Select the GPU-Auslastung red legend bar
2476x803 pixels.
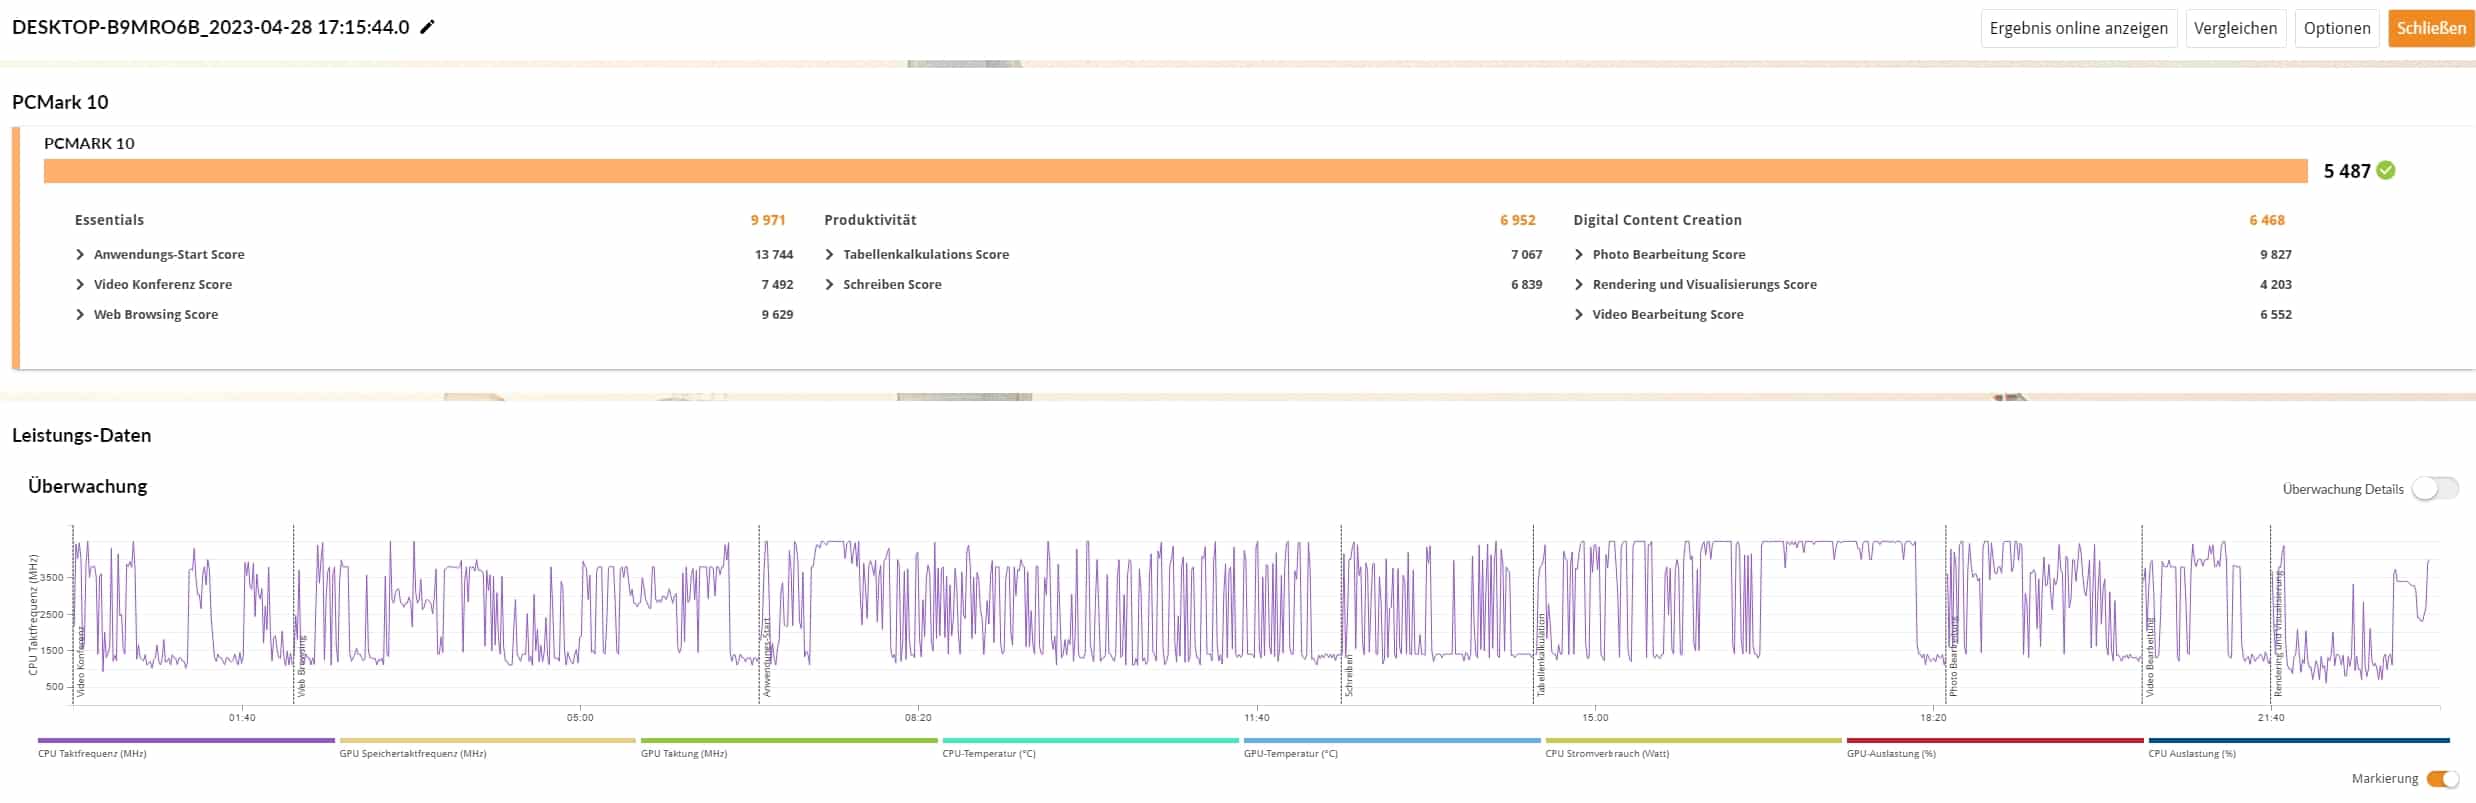(1994, 742)
